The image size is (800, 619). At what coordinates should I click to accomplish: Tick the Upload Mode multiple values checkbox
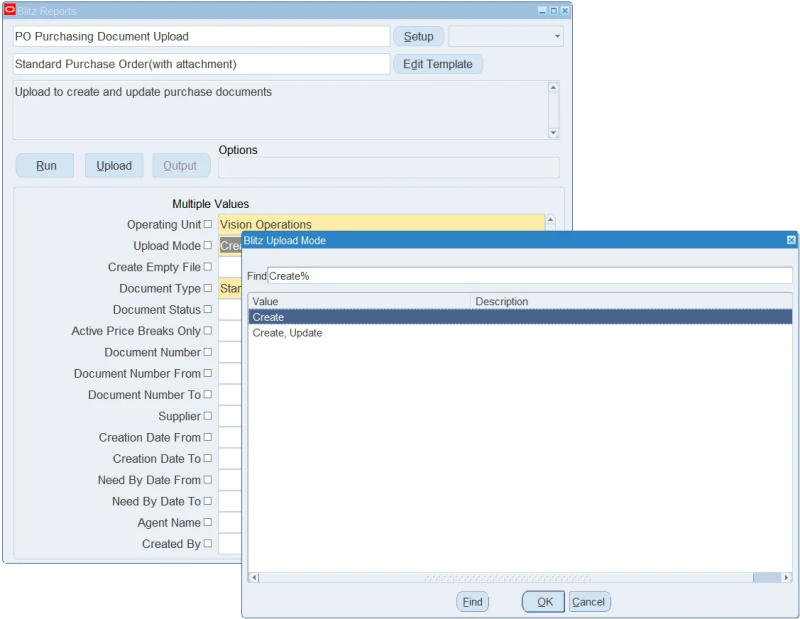click(x=208, y=245)
